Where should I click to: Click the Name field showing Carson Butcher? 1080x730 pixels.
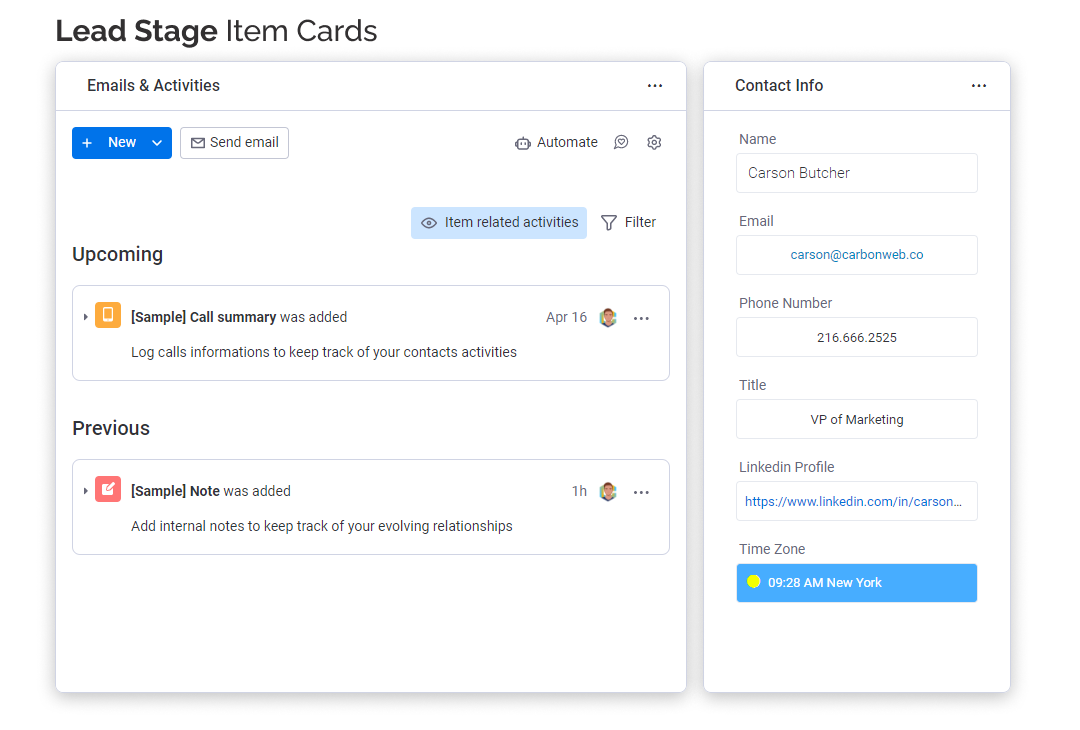click(x=857, y=173)
